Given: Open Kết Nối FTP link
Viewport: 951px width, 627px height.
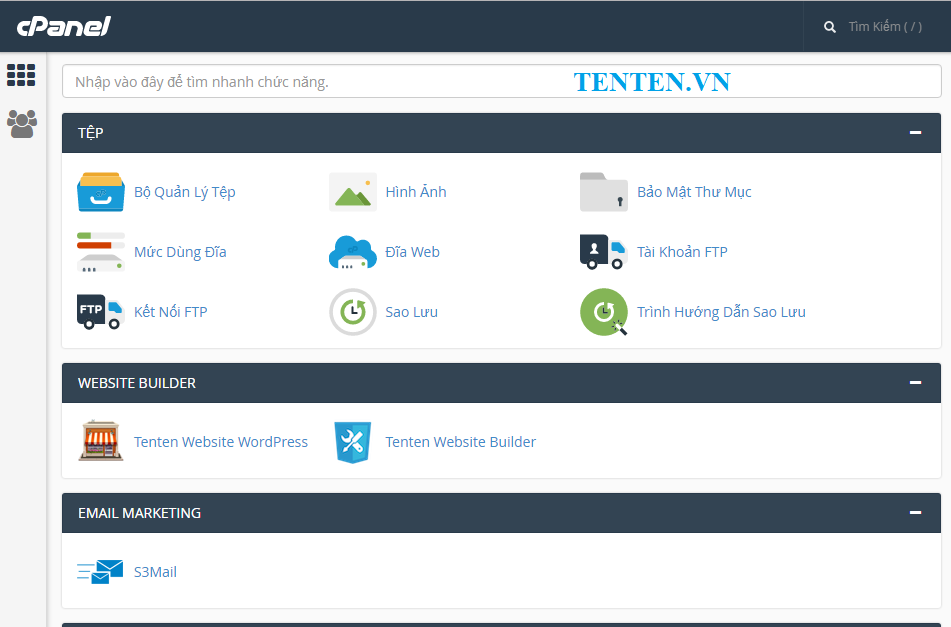Looking at the screenshot, I should 170,312.
